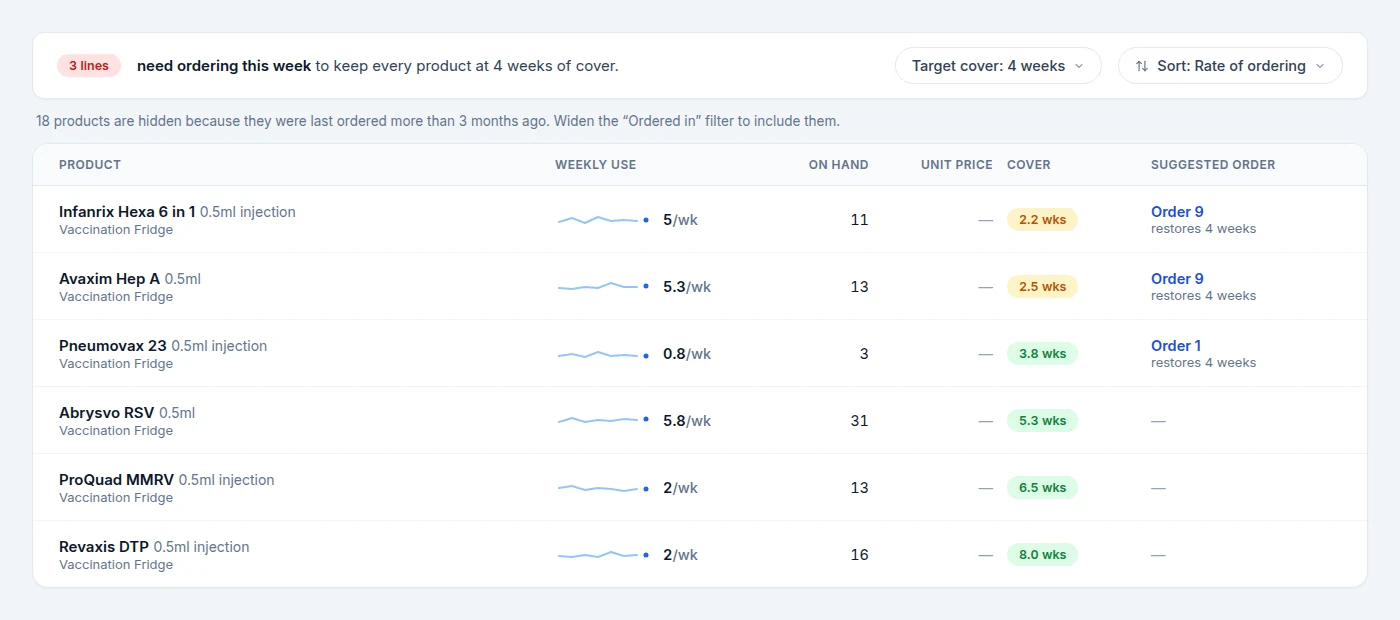
Task: Open the Target cover: 4 weeks dropdown
Action: pos(998,66)
